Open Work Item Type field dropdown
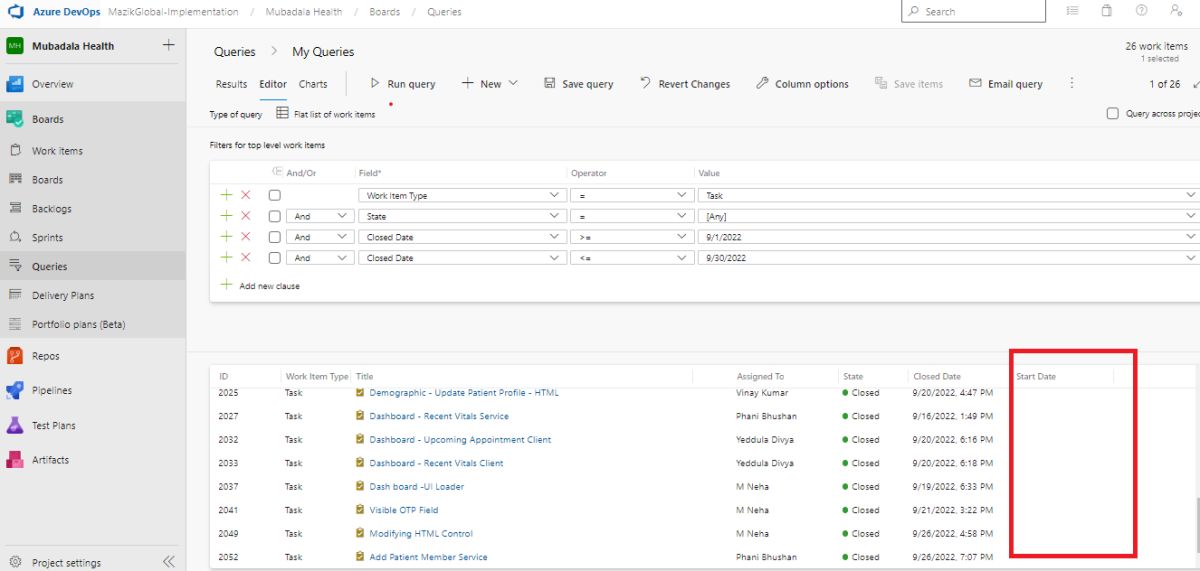 (x=462, y=195)
